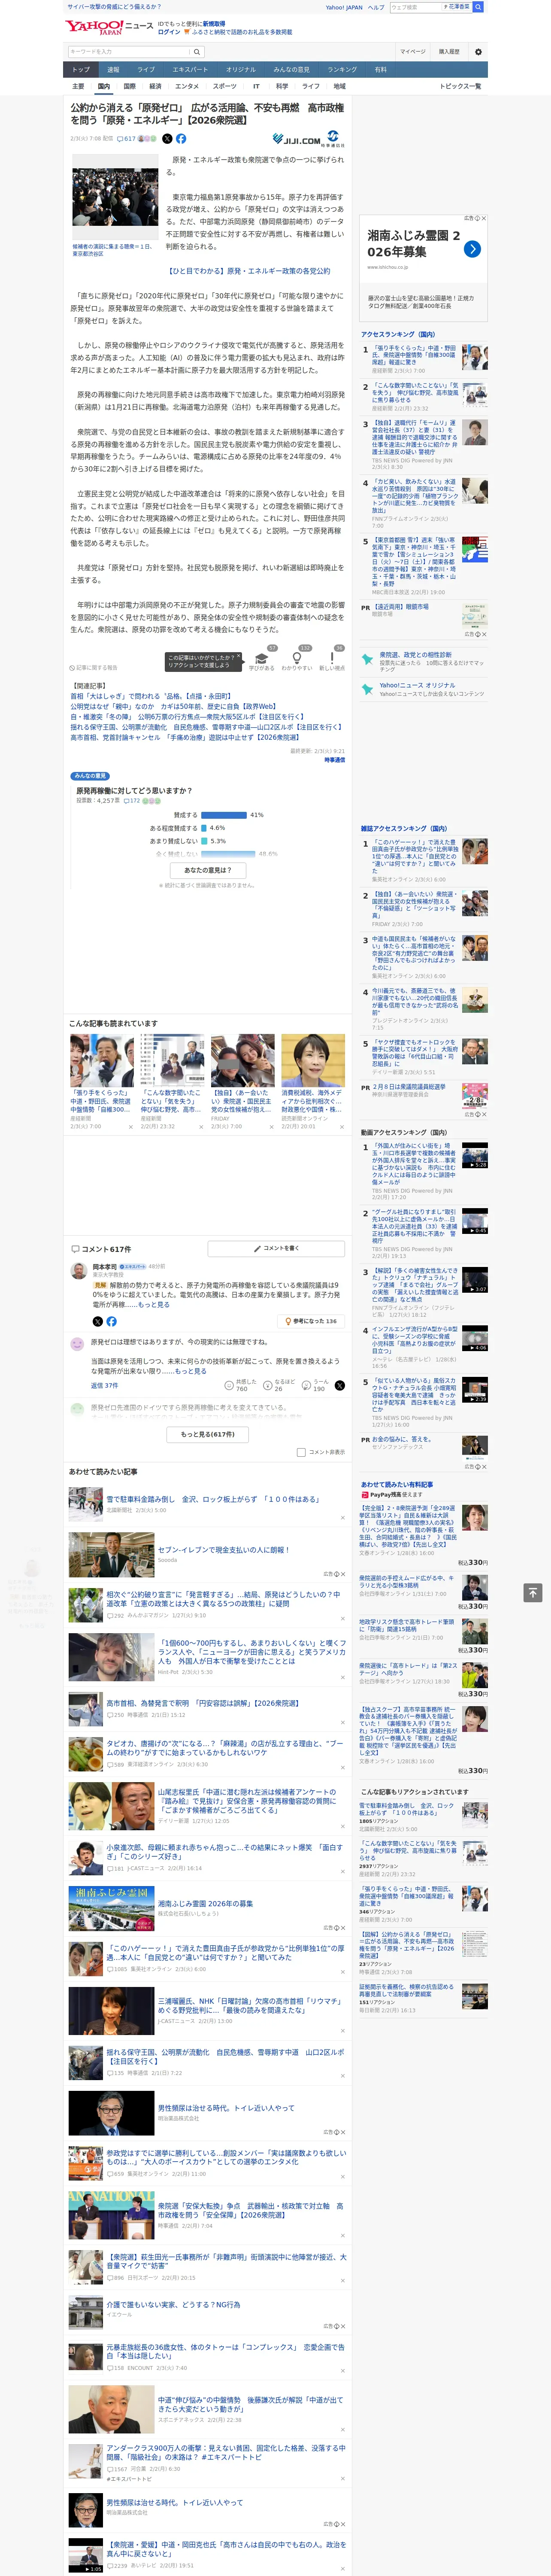Click the わかりやすい lightbulb reaction icon

point(296,659)
